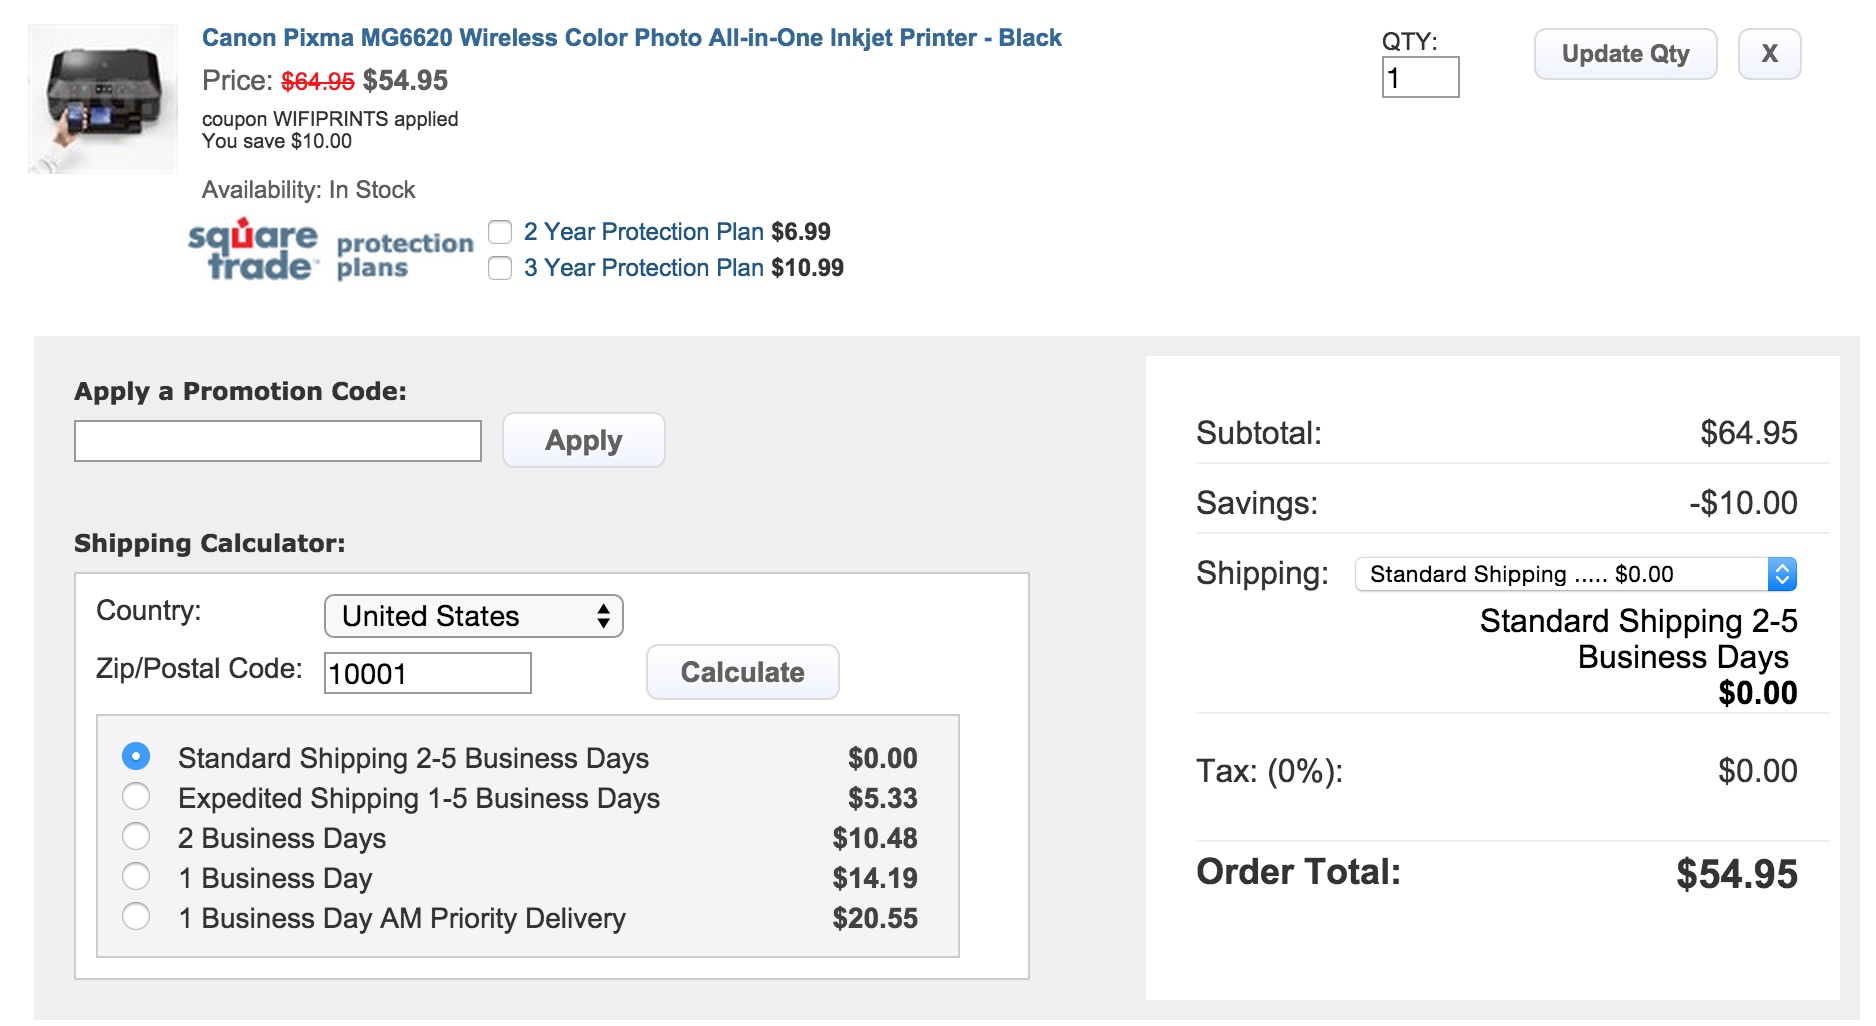This screenshot has height=1026, width=1876.
Task: Click the SquareTrade protection plans logo
Action: 331,250
